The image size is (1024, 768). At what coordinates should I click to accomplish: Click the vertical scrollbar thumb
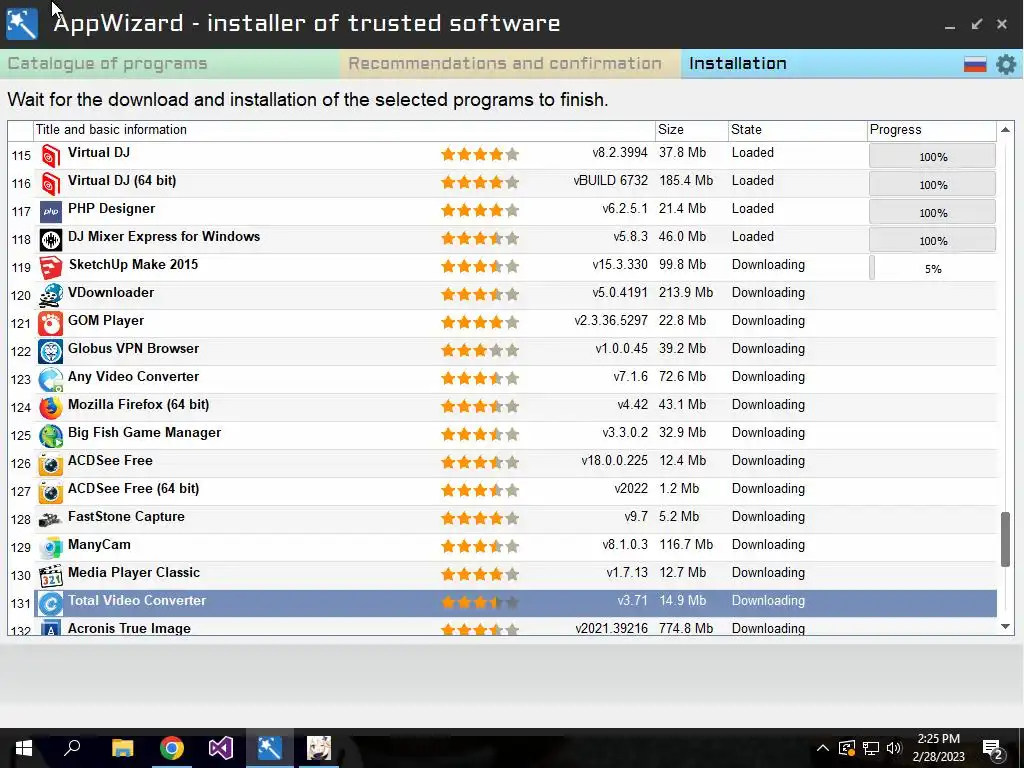coord(1006,539)
